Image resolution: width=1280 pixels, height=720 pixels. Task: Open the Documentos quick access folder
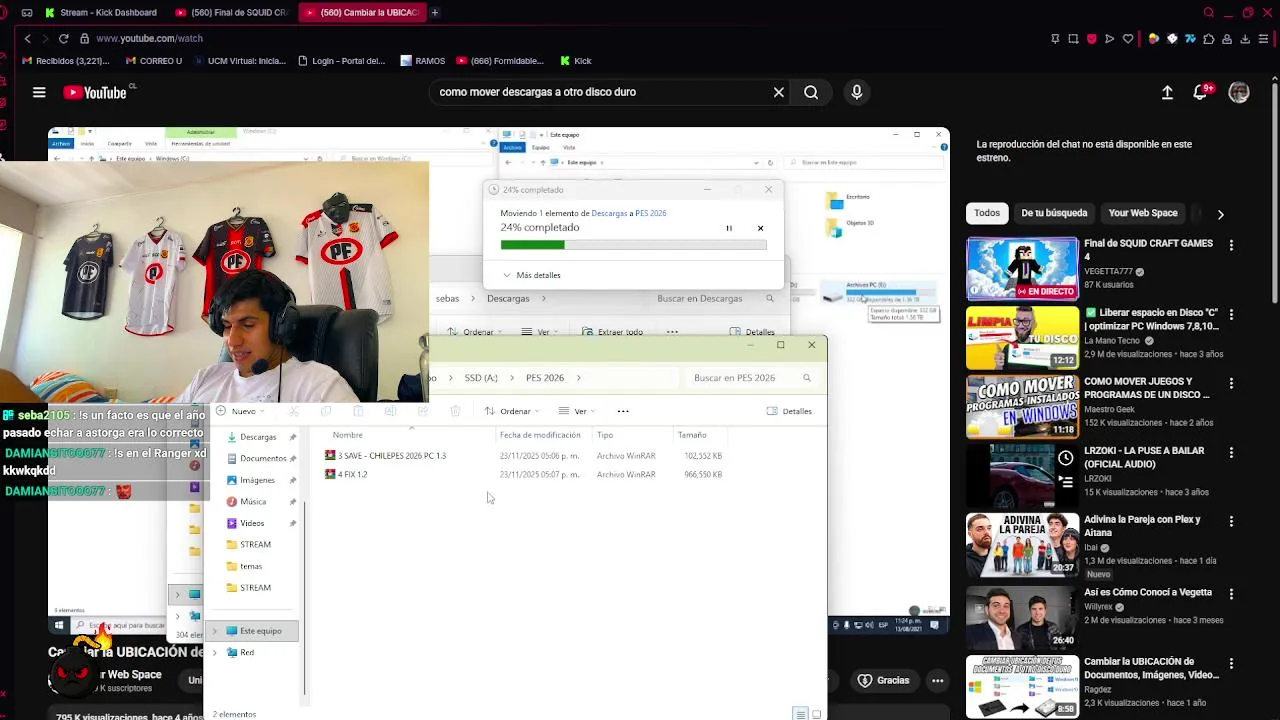(x=263, y=458)
